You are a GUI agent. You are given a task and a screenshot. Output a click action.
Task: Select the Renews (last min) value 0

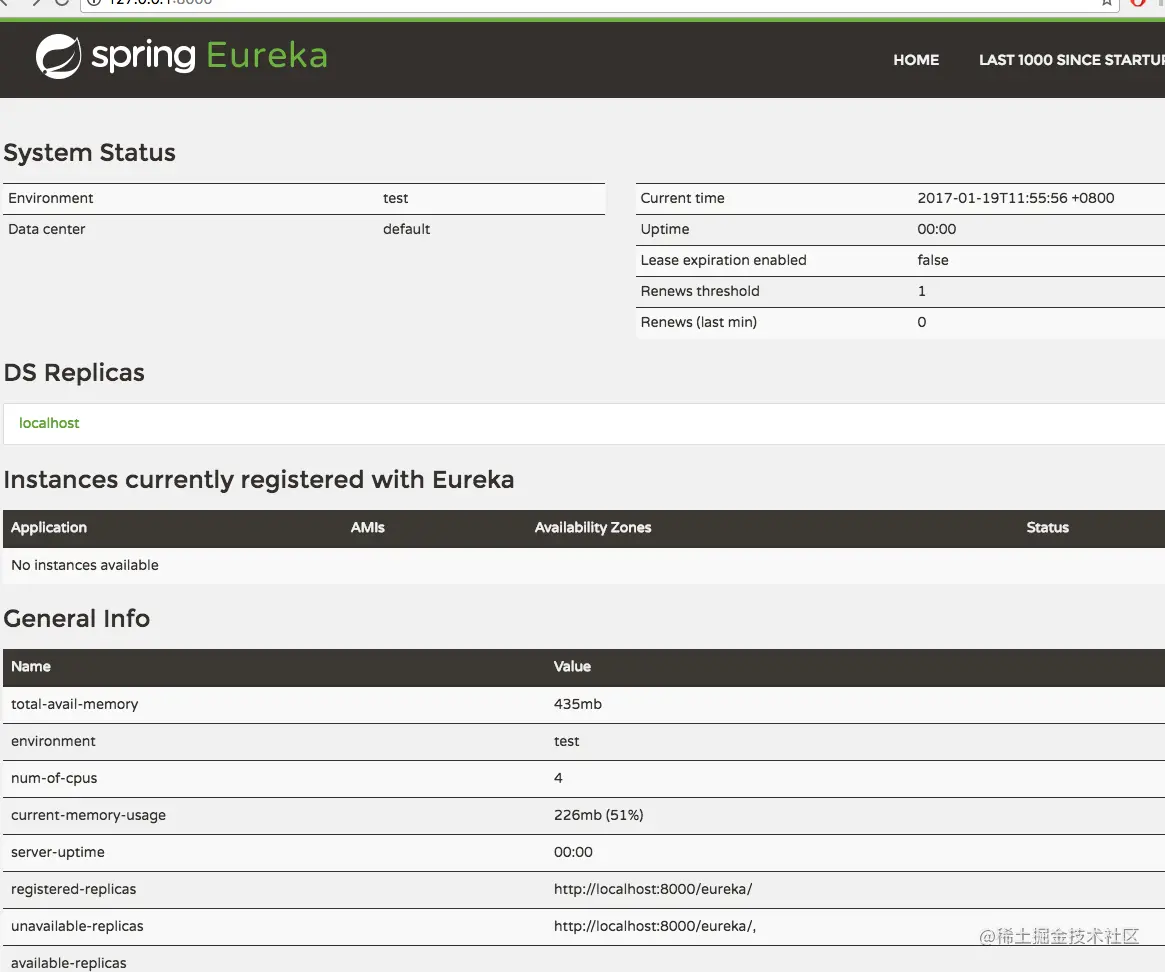[x=921, y=323]
